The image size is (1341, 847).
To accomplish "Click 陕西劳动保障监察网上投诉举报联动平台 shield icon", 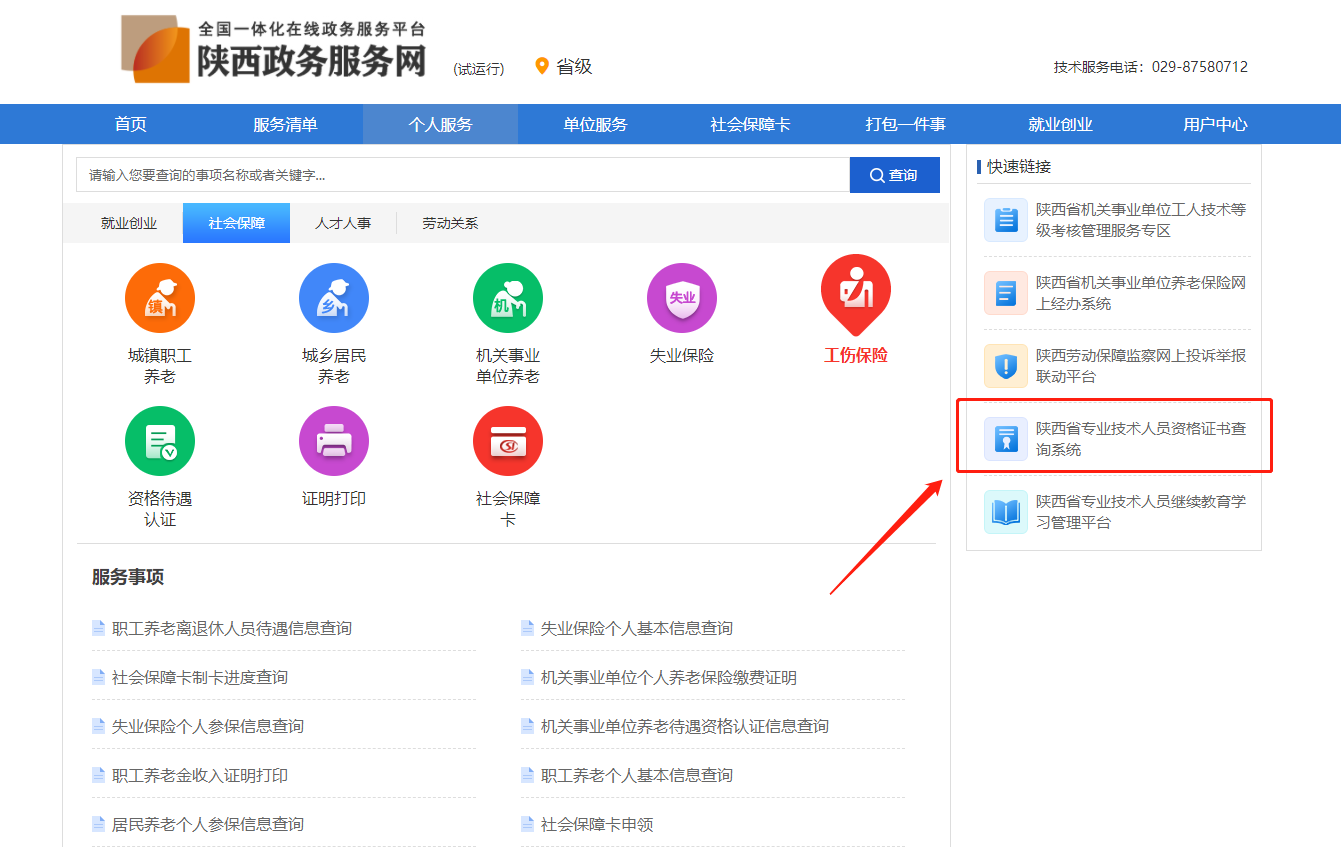I will (x=1006, y=366).
